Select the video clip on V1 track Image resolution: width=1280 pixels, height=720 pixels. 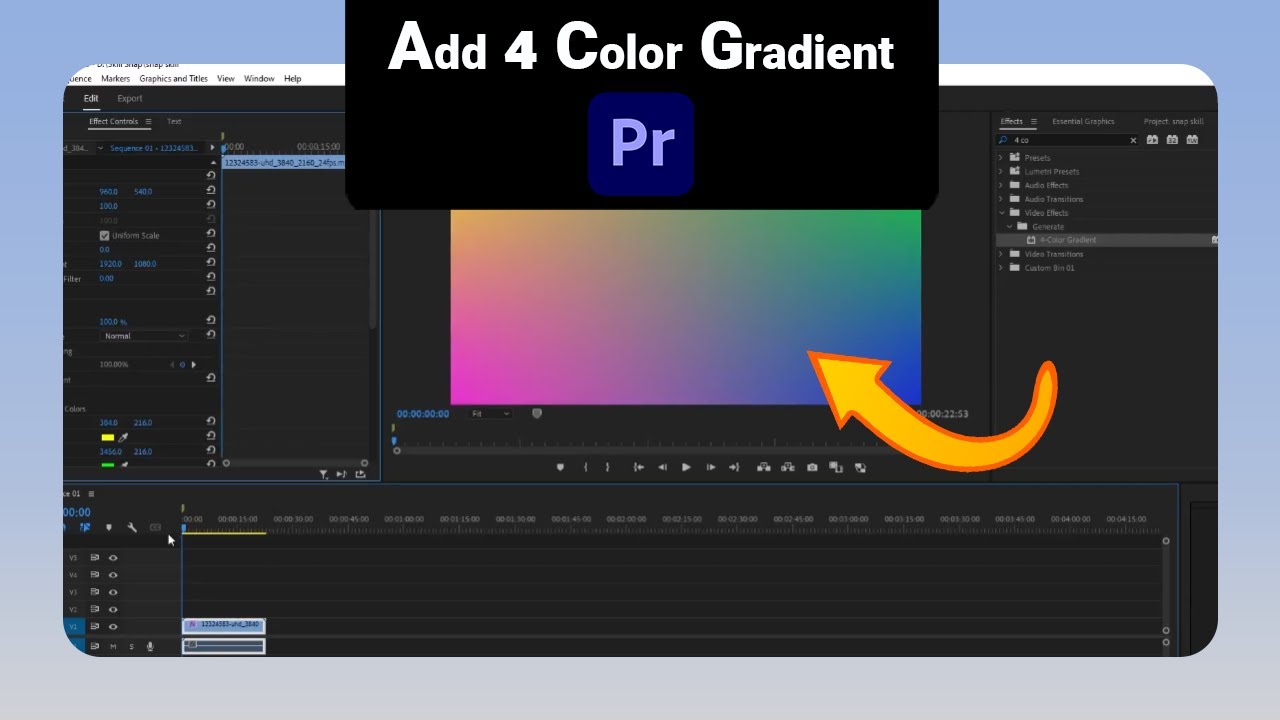[223, 625]
